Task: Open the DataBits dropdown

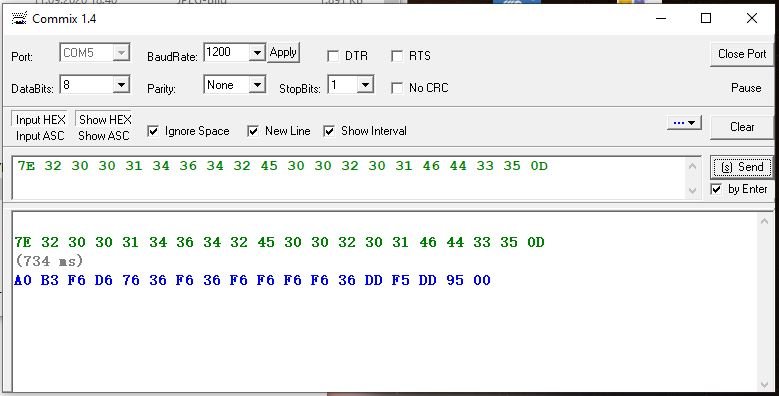Action: [121, 85]
